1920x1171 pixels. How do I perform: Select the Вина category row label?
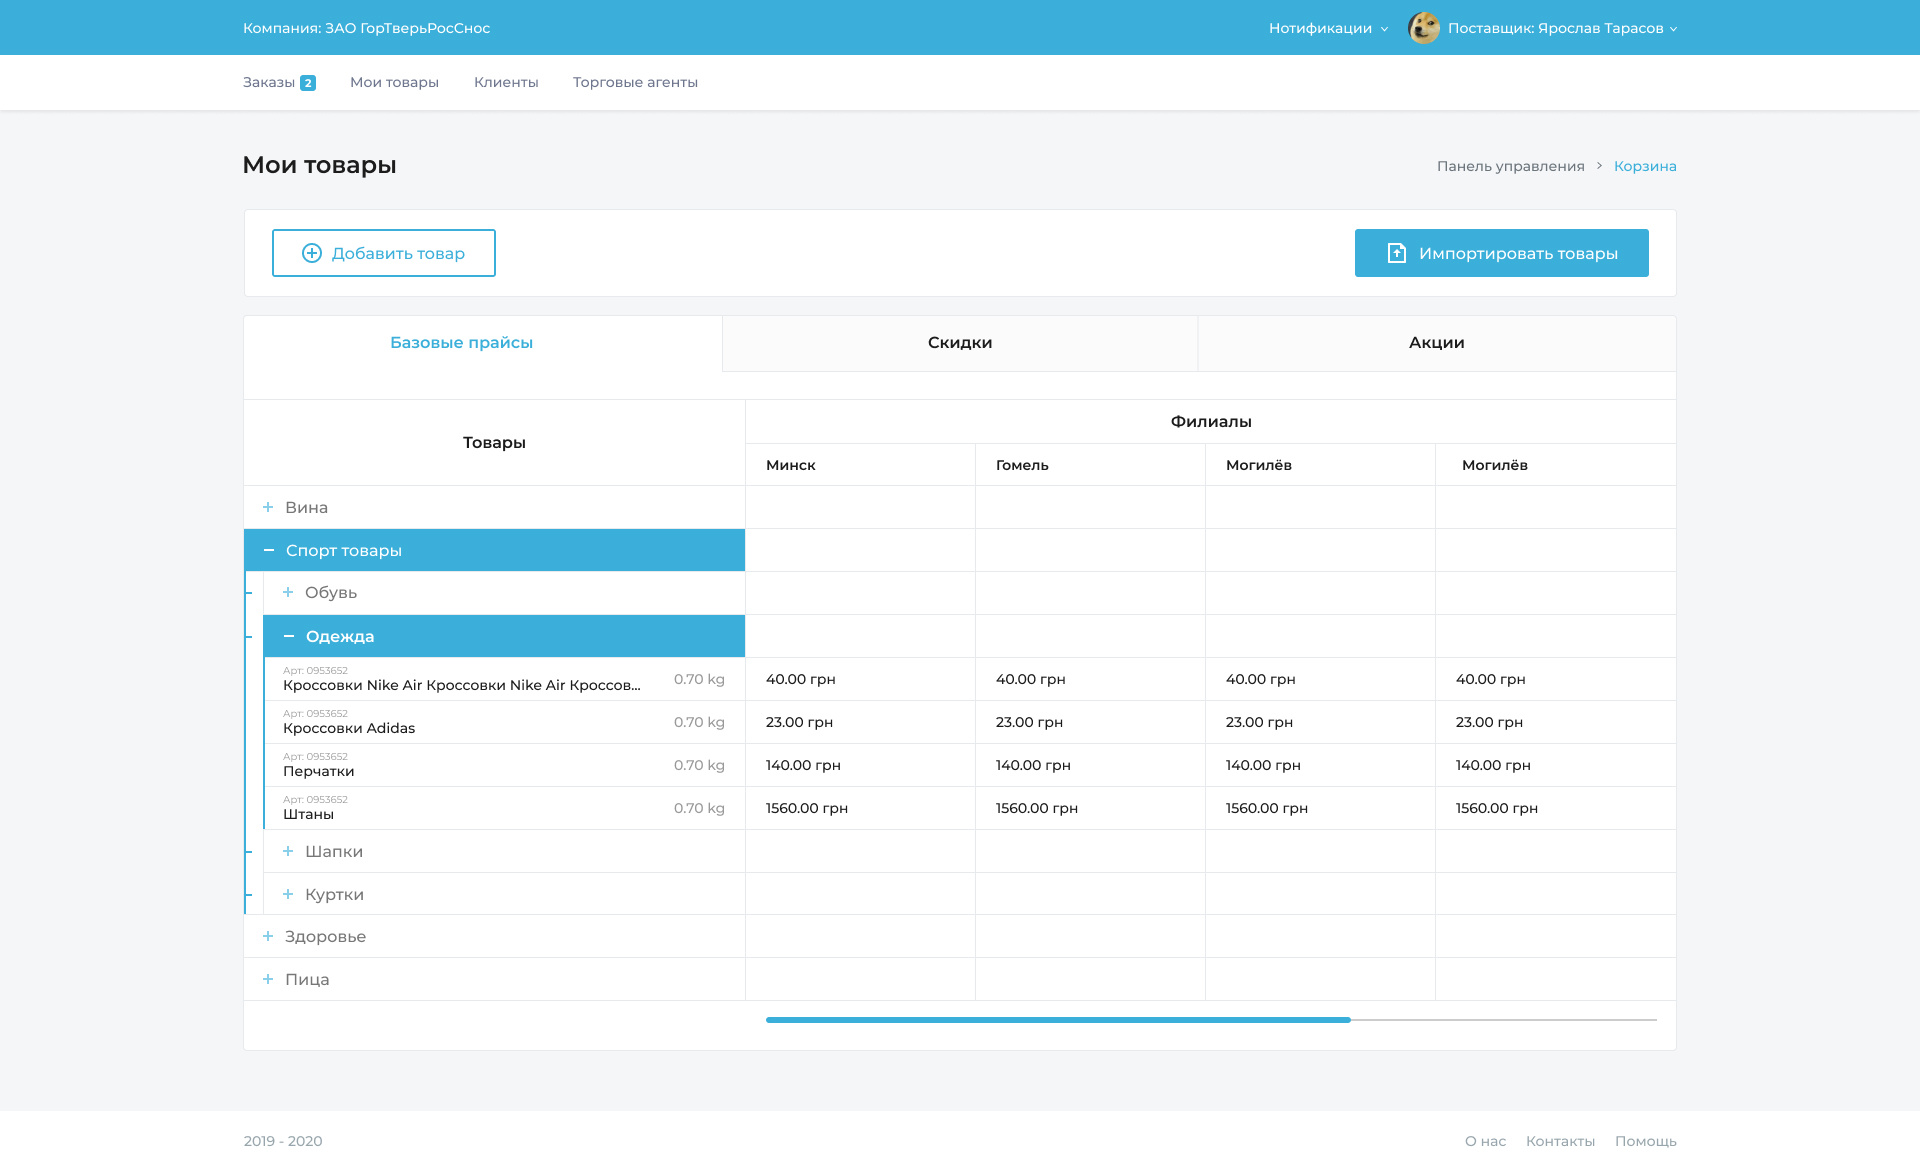click(306, 507)
